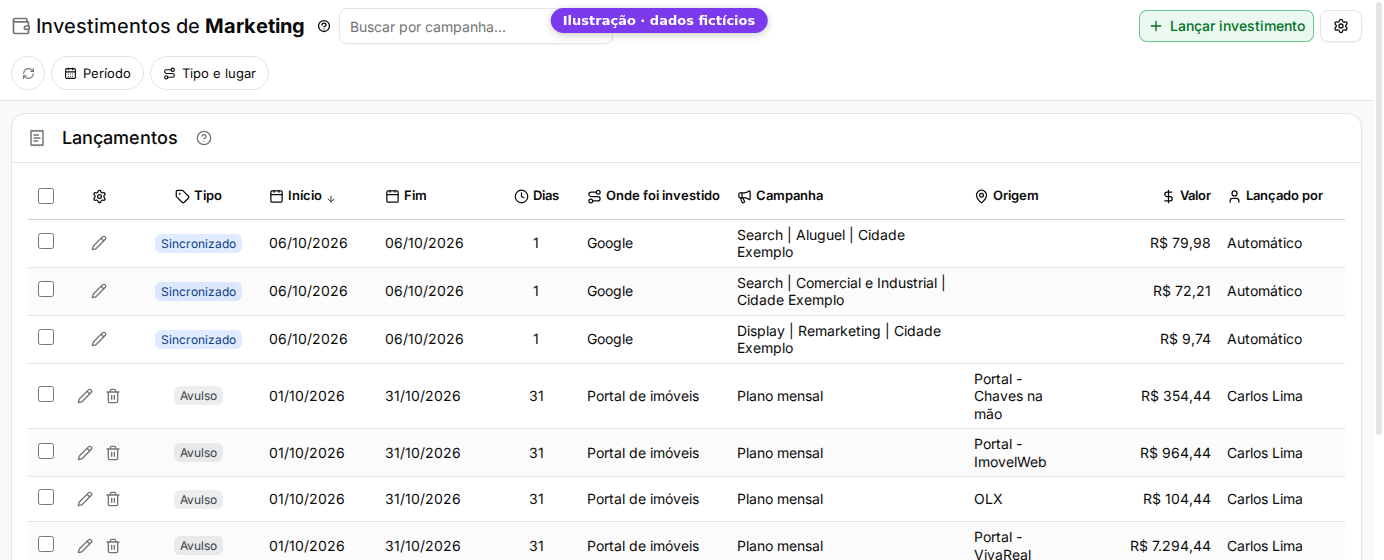Delete the Portal - ImovelWeb row
Viewport: 1384px width, 560px height.
coord(113,453)
